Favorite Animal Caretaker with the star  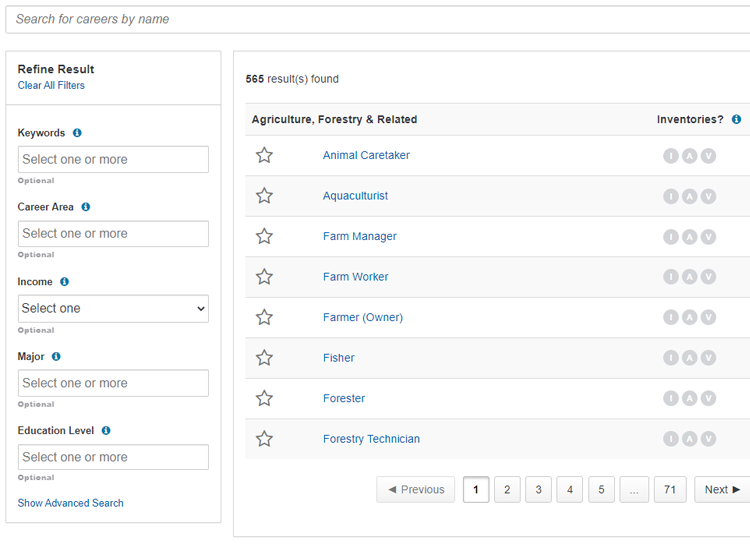264,155
